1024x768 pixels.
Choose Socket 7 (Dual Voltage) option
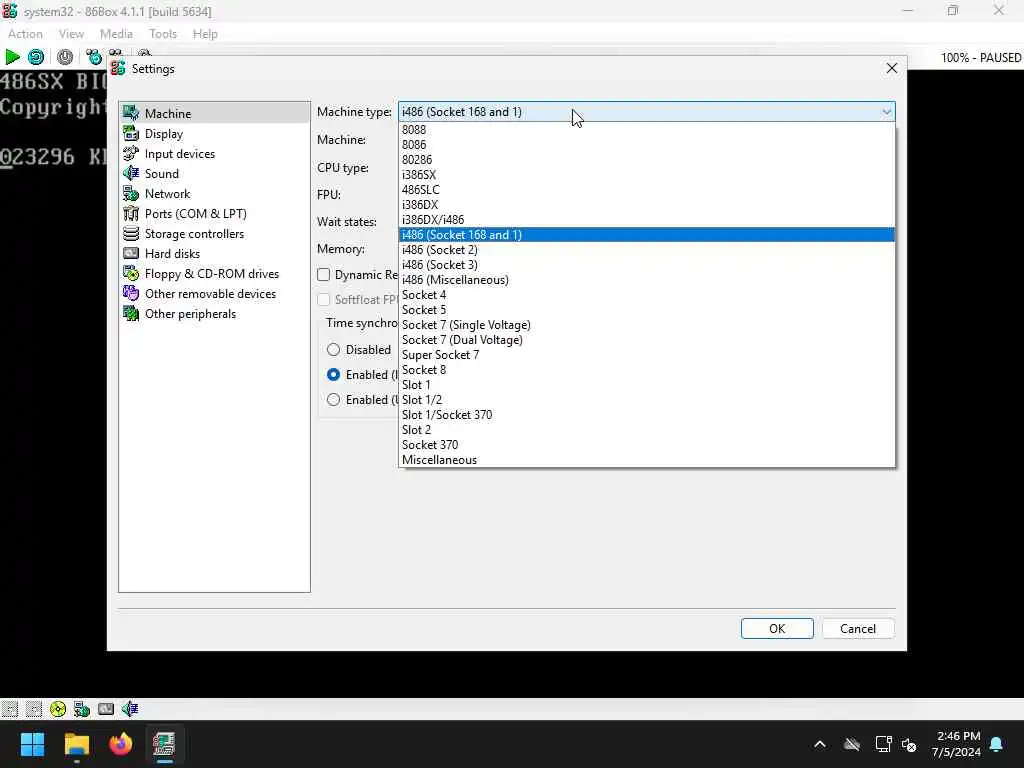point(647,340)
